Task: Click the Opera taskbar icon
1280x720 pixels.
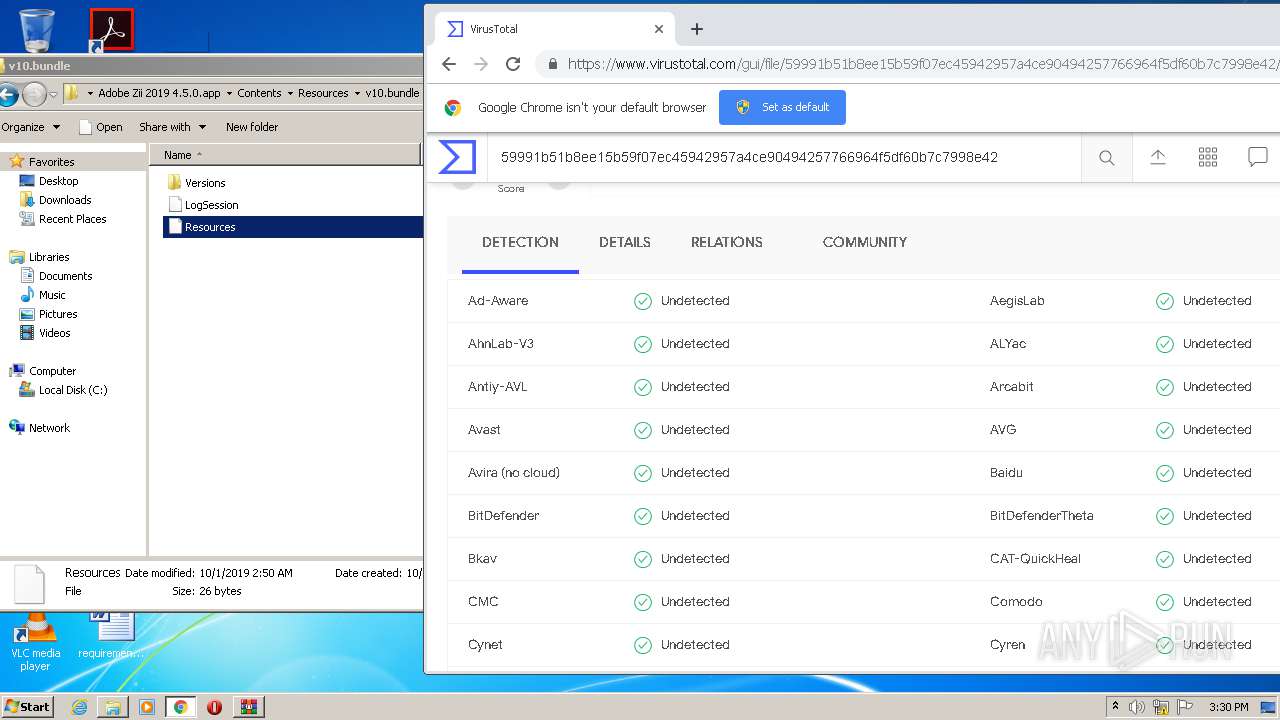Action: (x=214, y=707)
